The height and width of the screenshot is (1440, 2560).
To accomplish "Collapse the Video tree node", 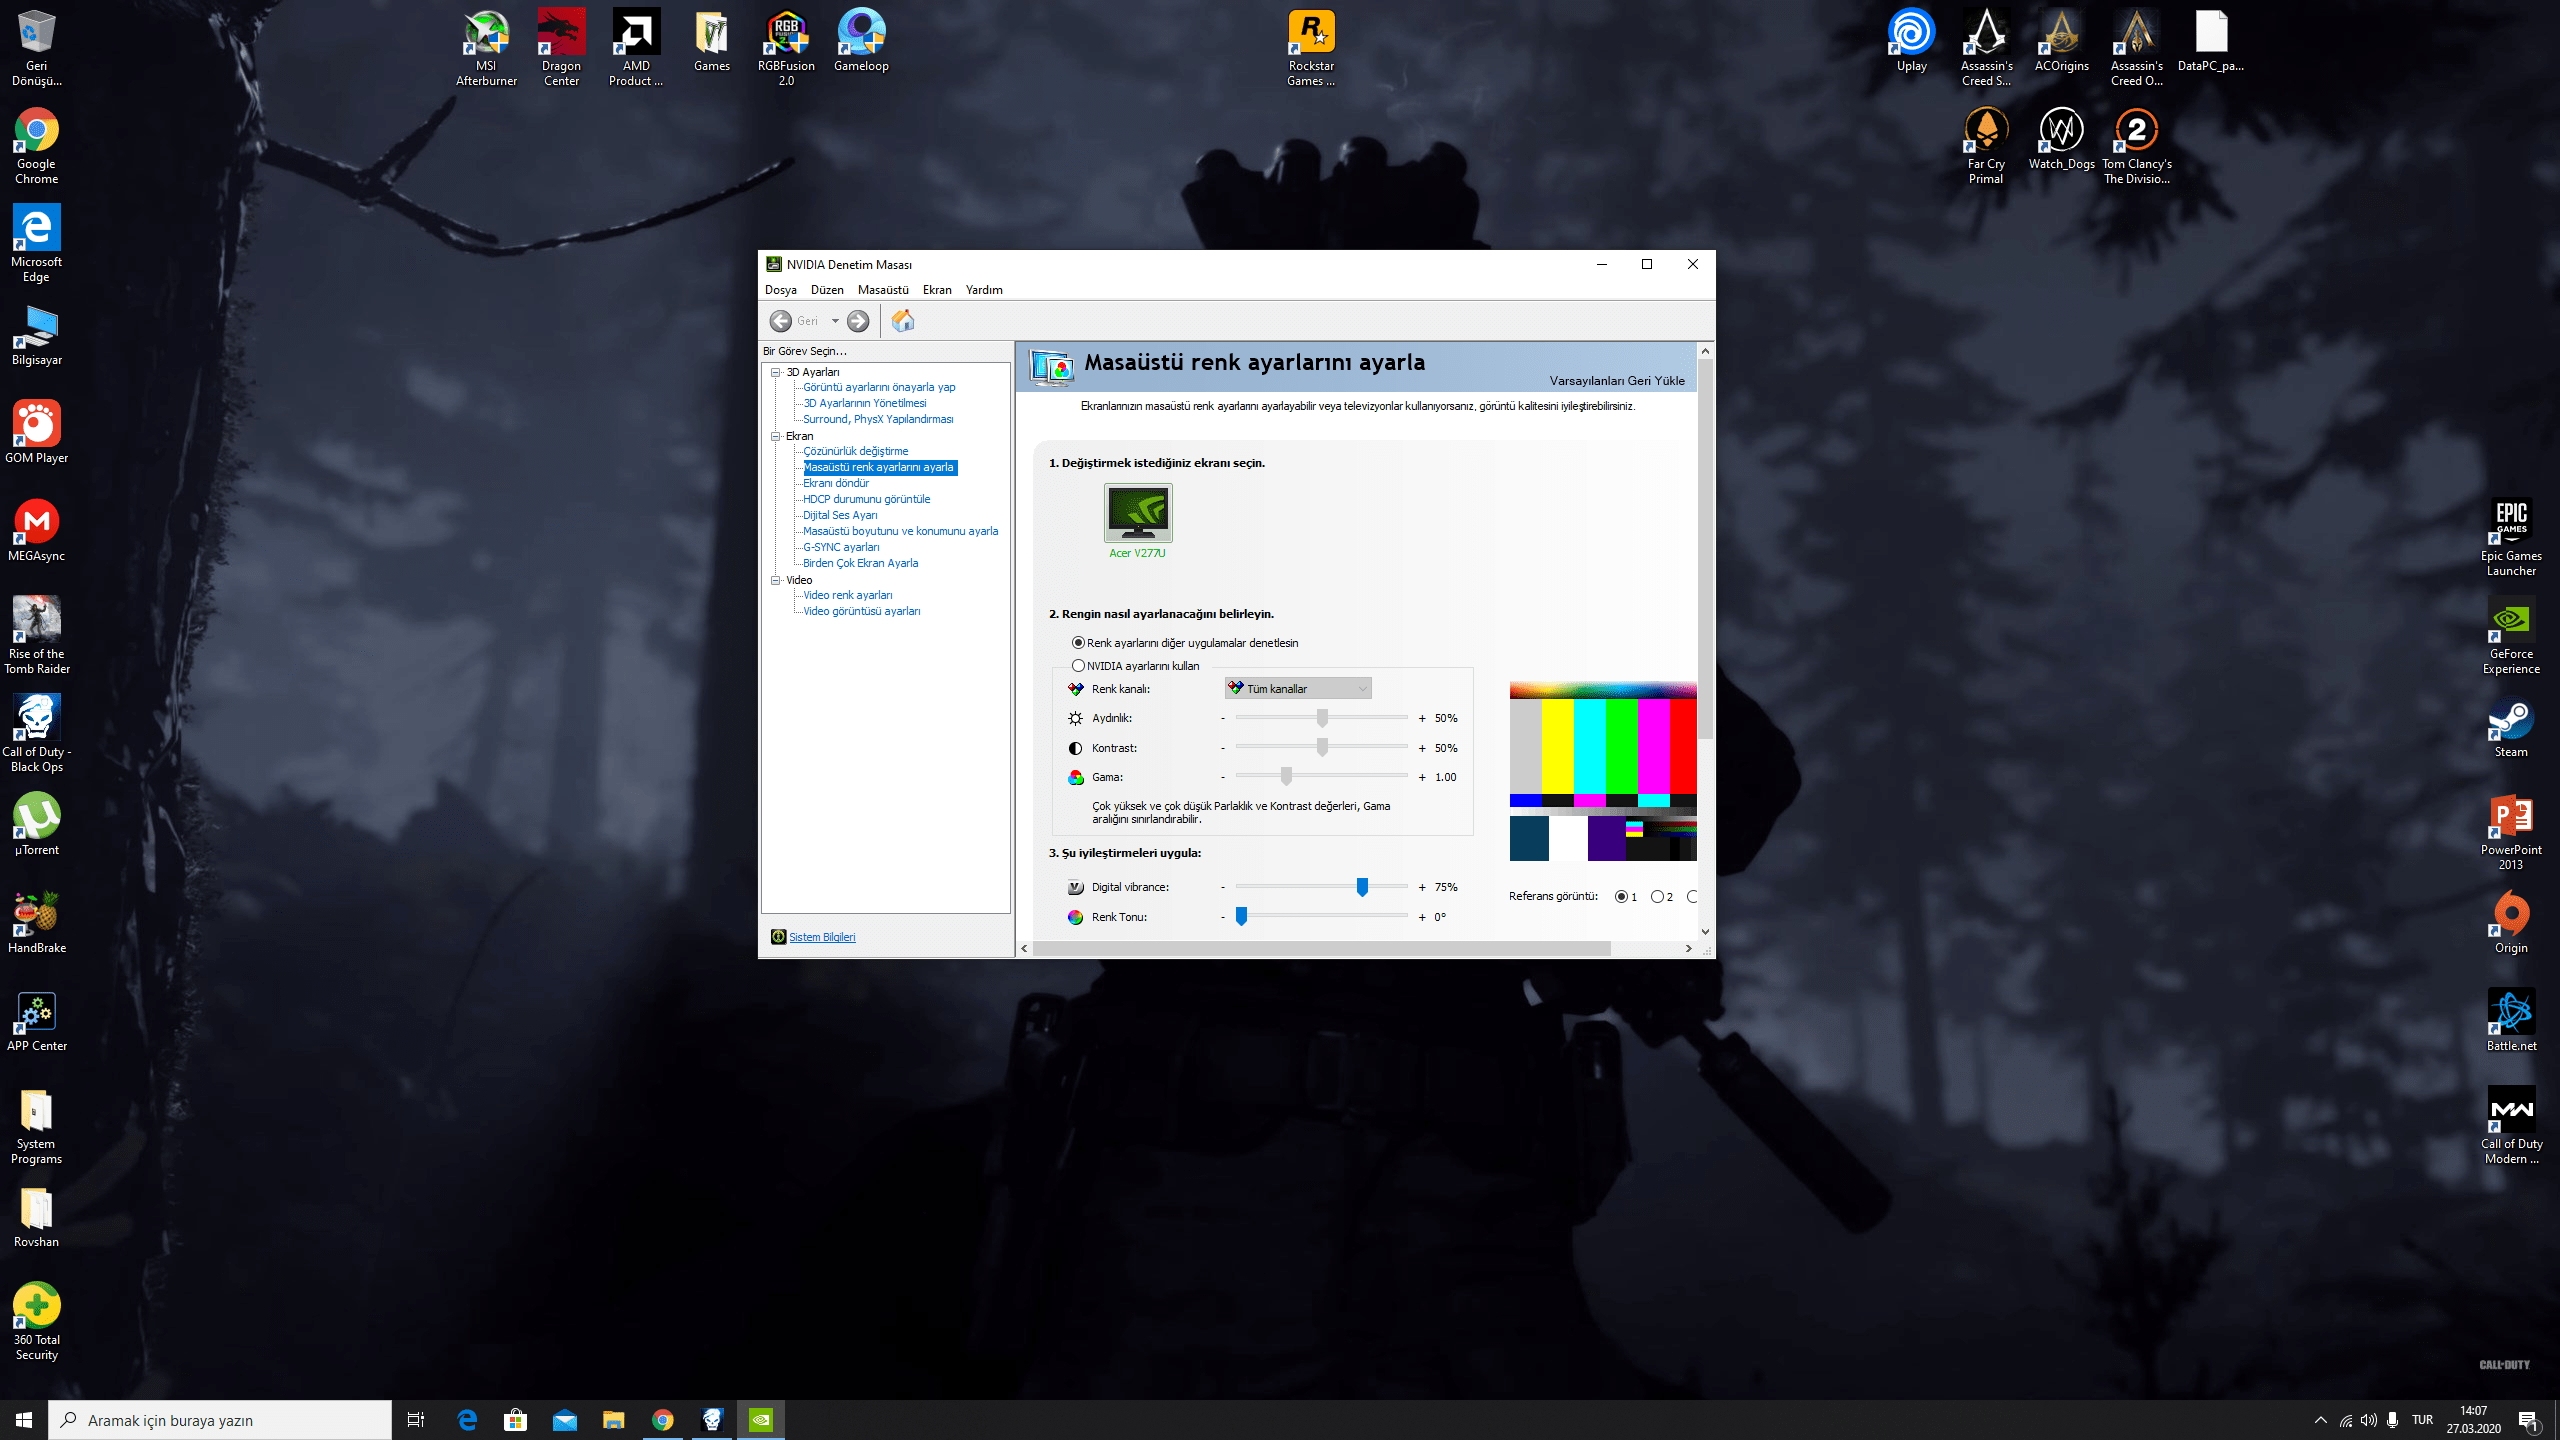I will (x=775, y=580).
